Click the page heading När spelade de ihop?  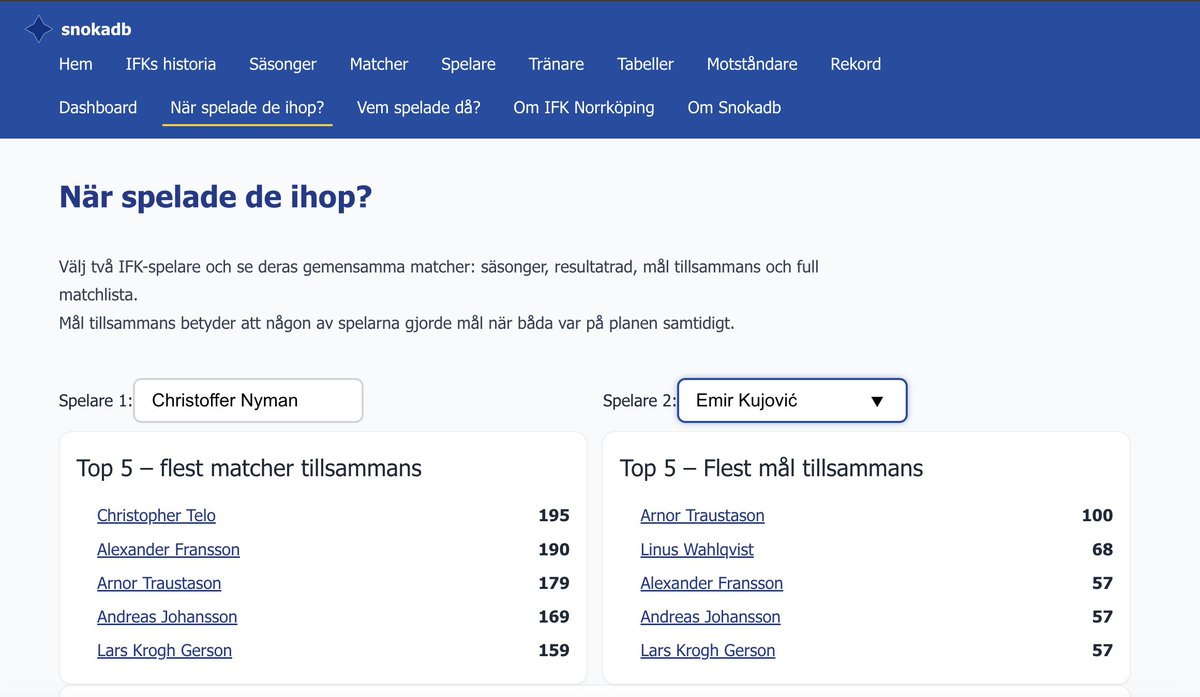tap(215, 197)
